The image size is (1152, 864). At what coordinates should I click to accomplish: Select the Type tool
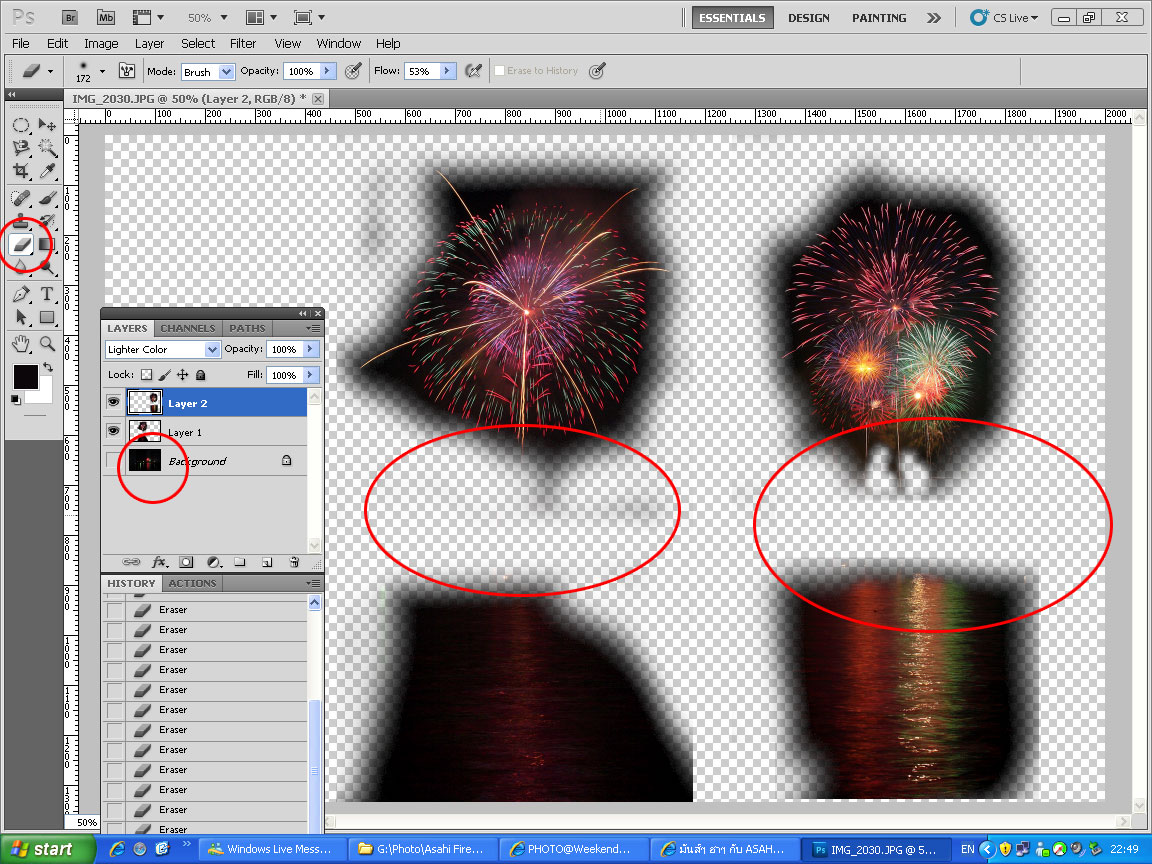47,294
